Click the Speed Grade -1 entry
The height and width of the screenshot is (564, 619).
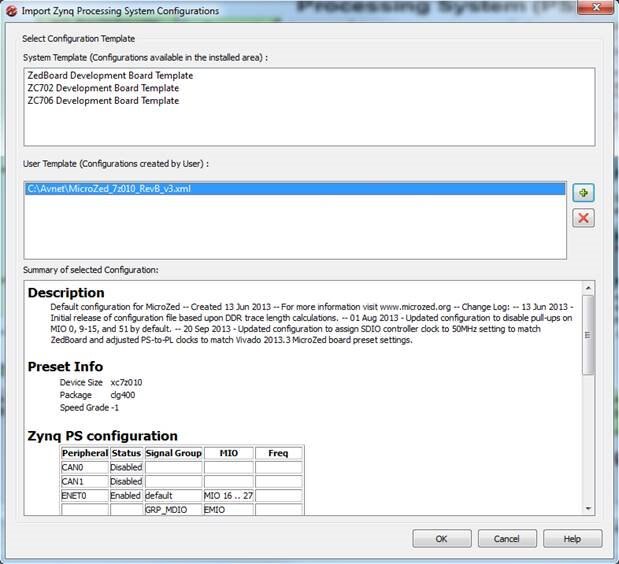pos(89,408)
